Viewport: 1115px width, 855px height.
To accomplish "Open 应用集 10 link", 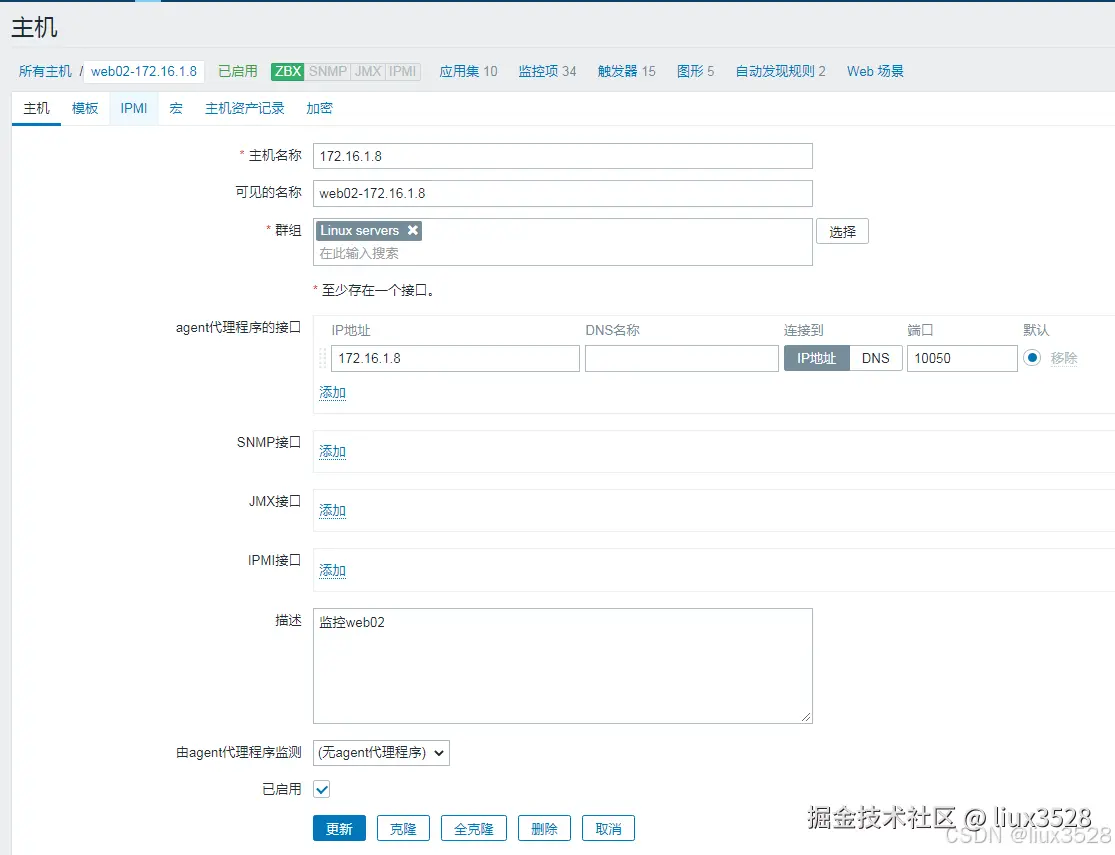I will coord(469,71).
